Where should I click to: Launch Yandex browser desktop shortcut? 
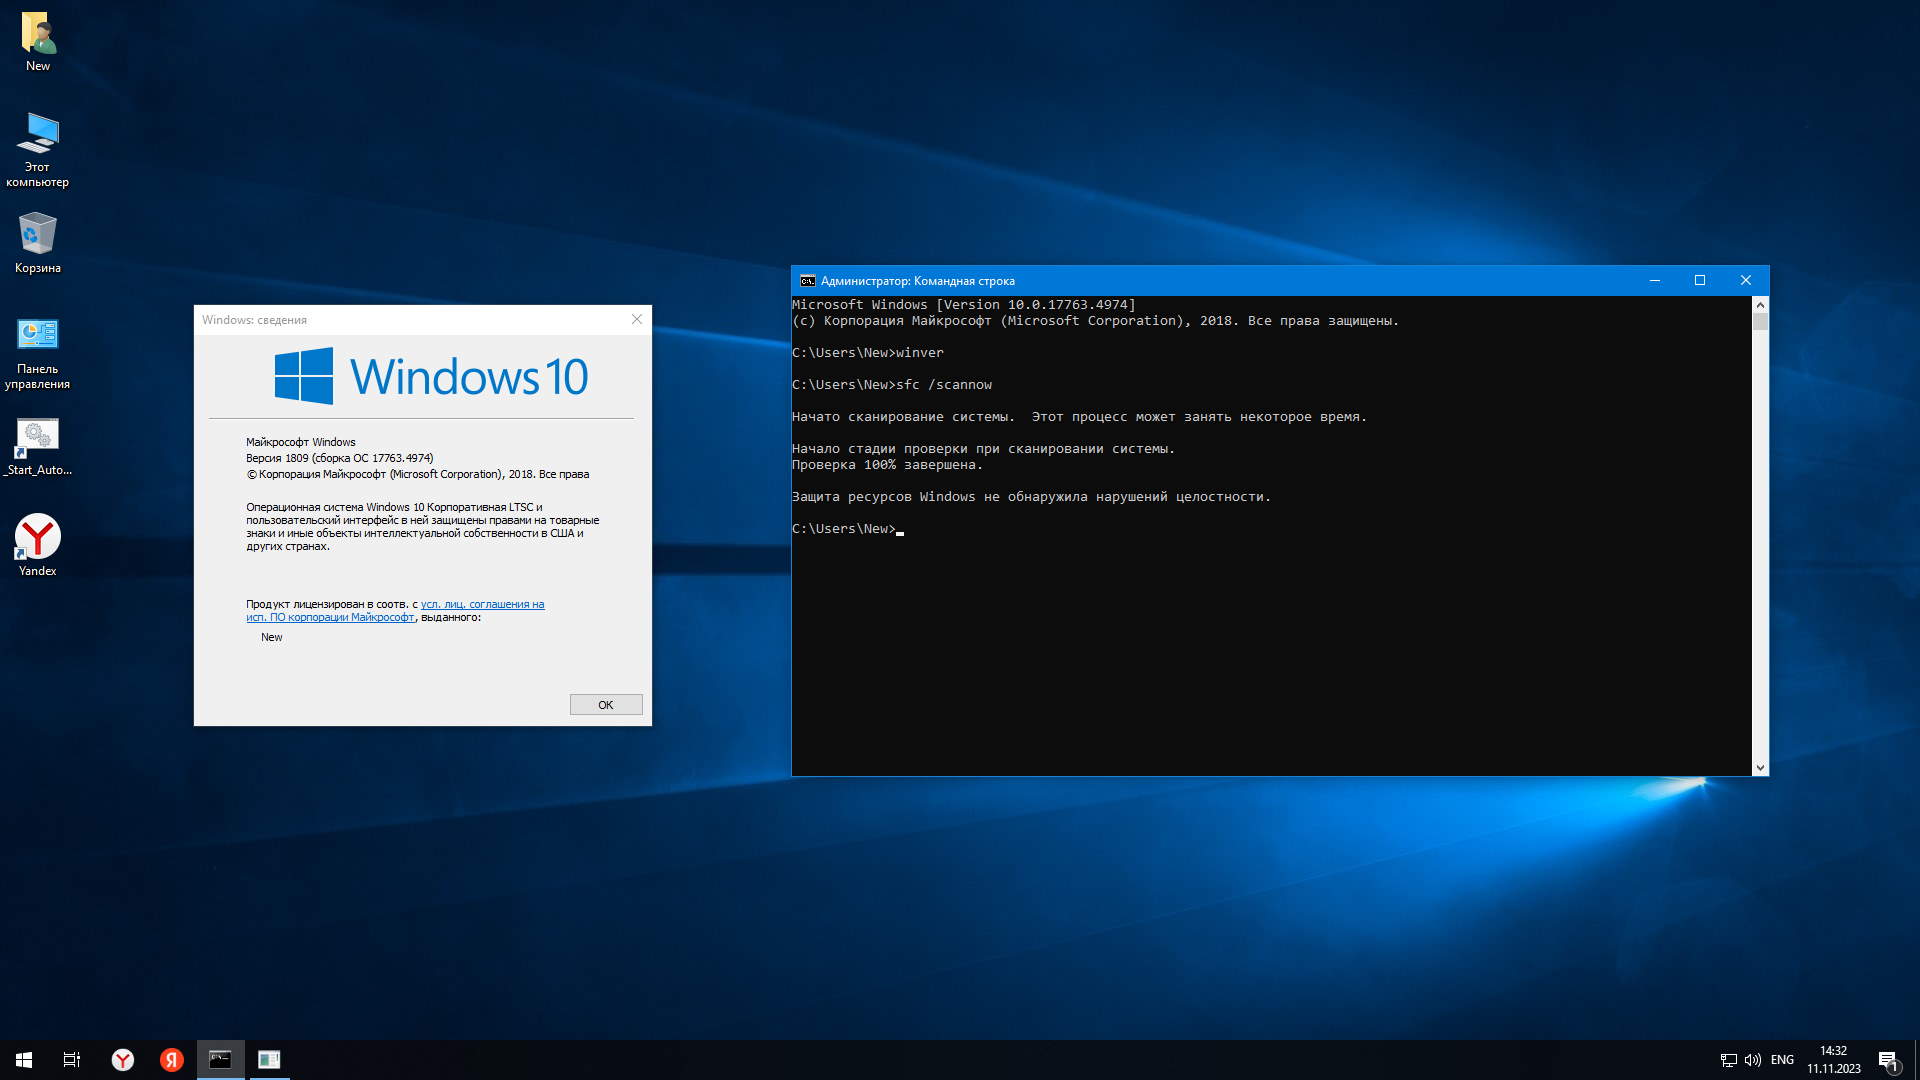pos(38,537)
